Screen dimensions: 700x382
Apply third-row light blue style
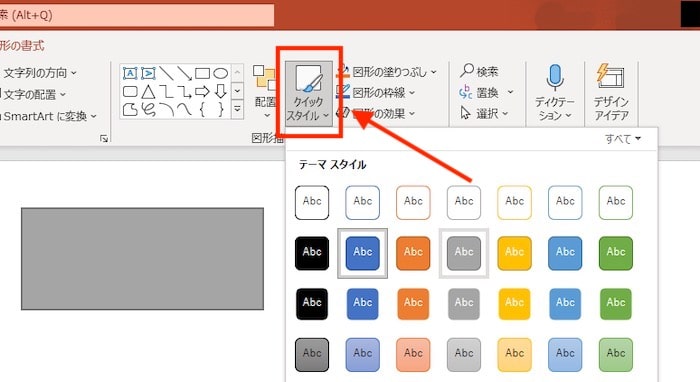tap(565, 304)
